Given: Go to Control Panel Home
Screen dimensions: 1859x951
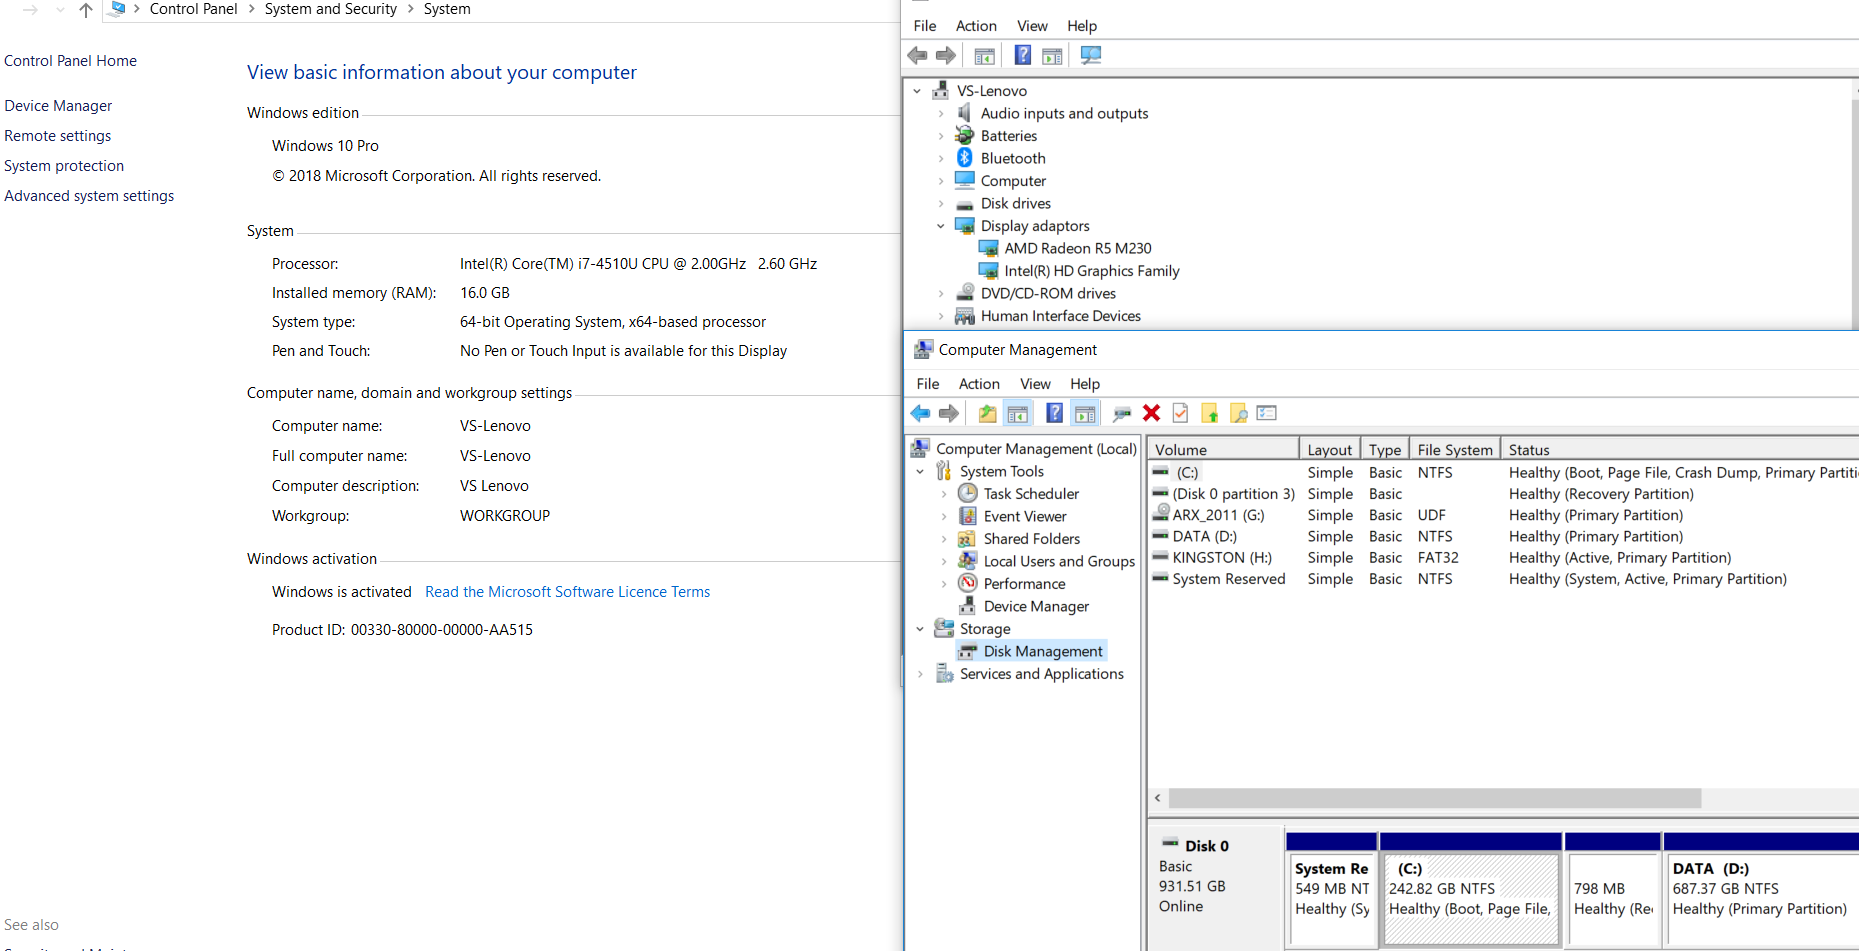Looking at the screenshot, I should [x=70, y=61].
